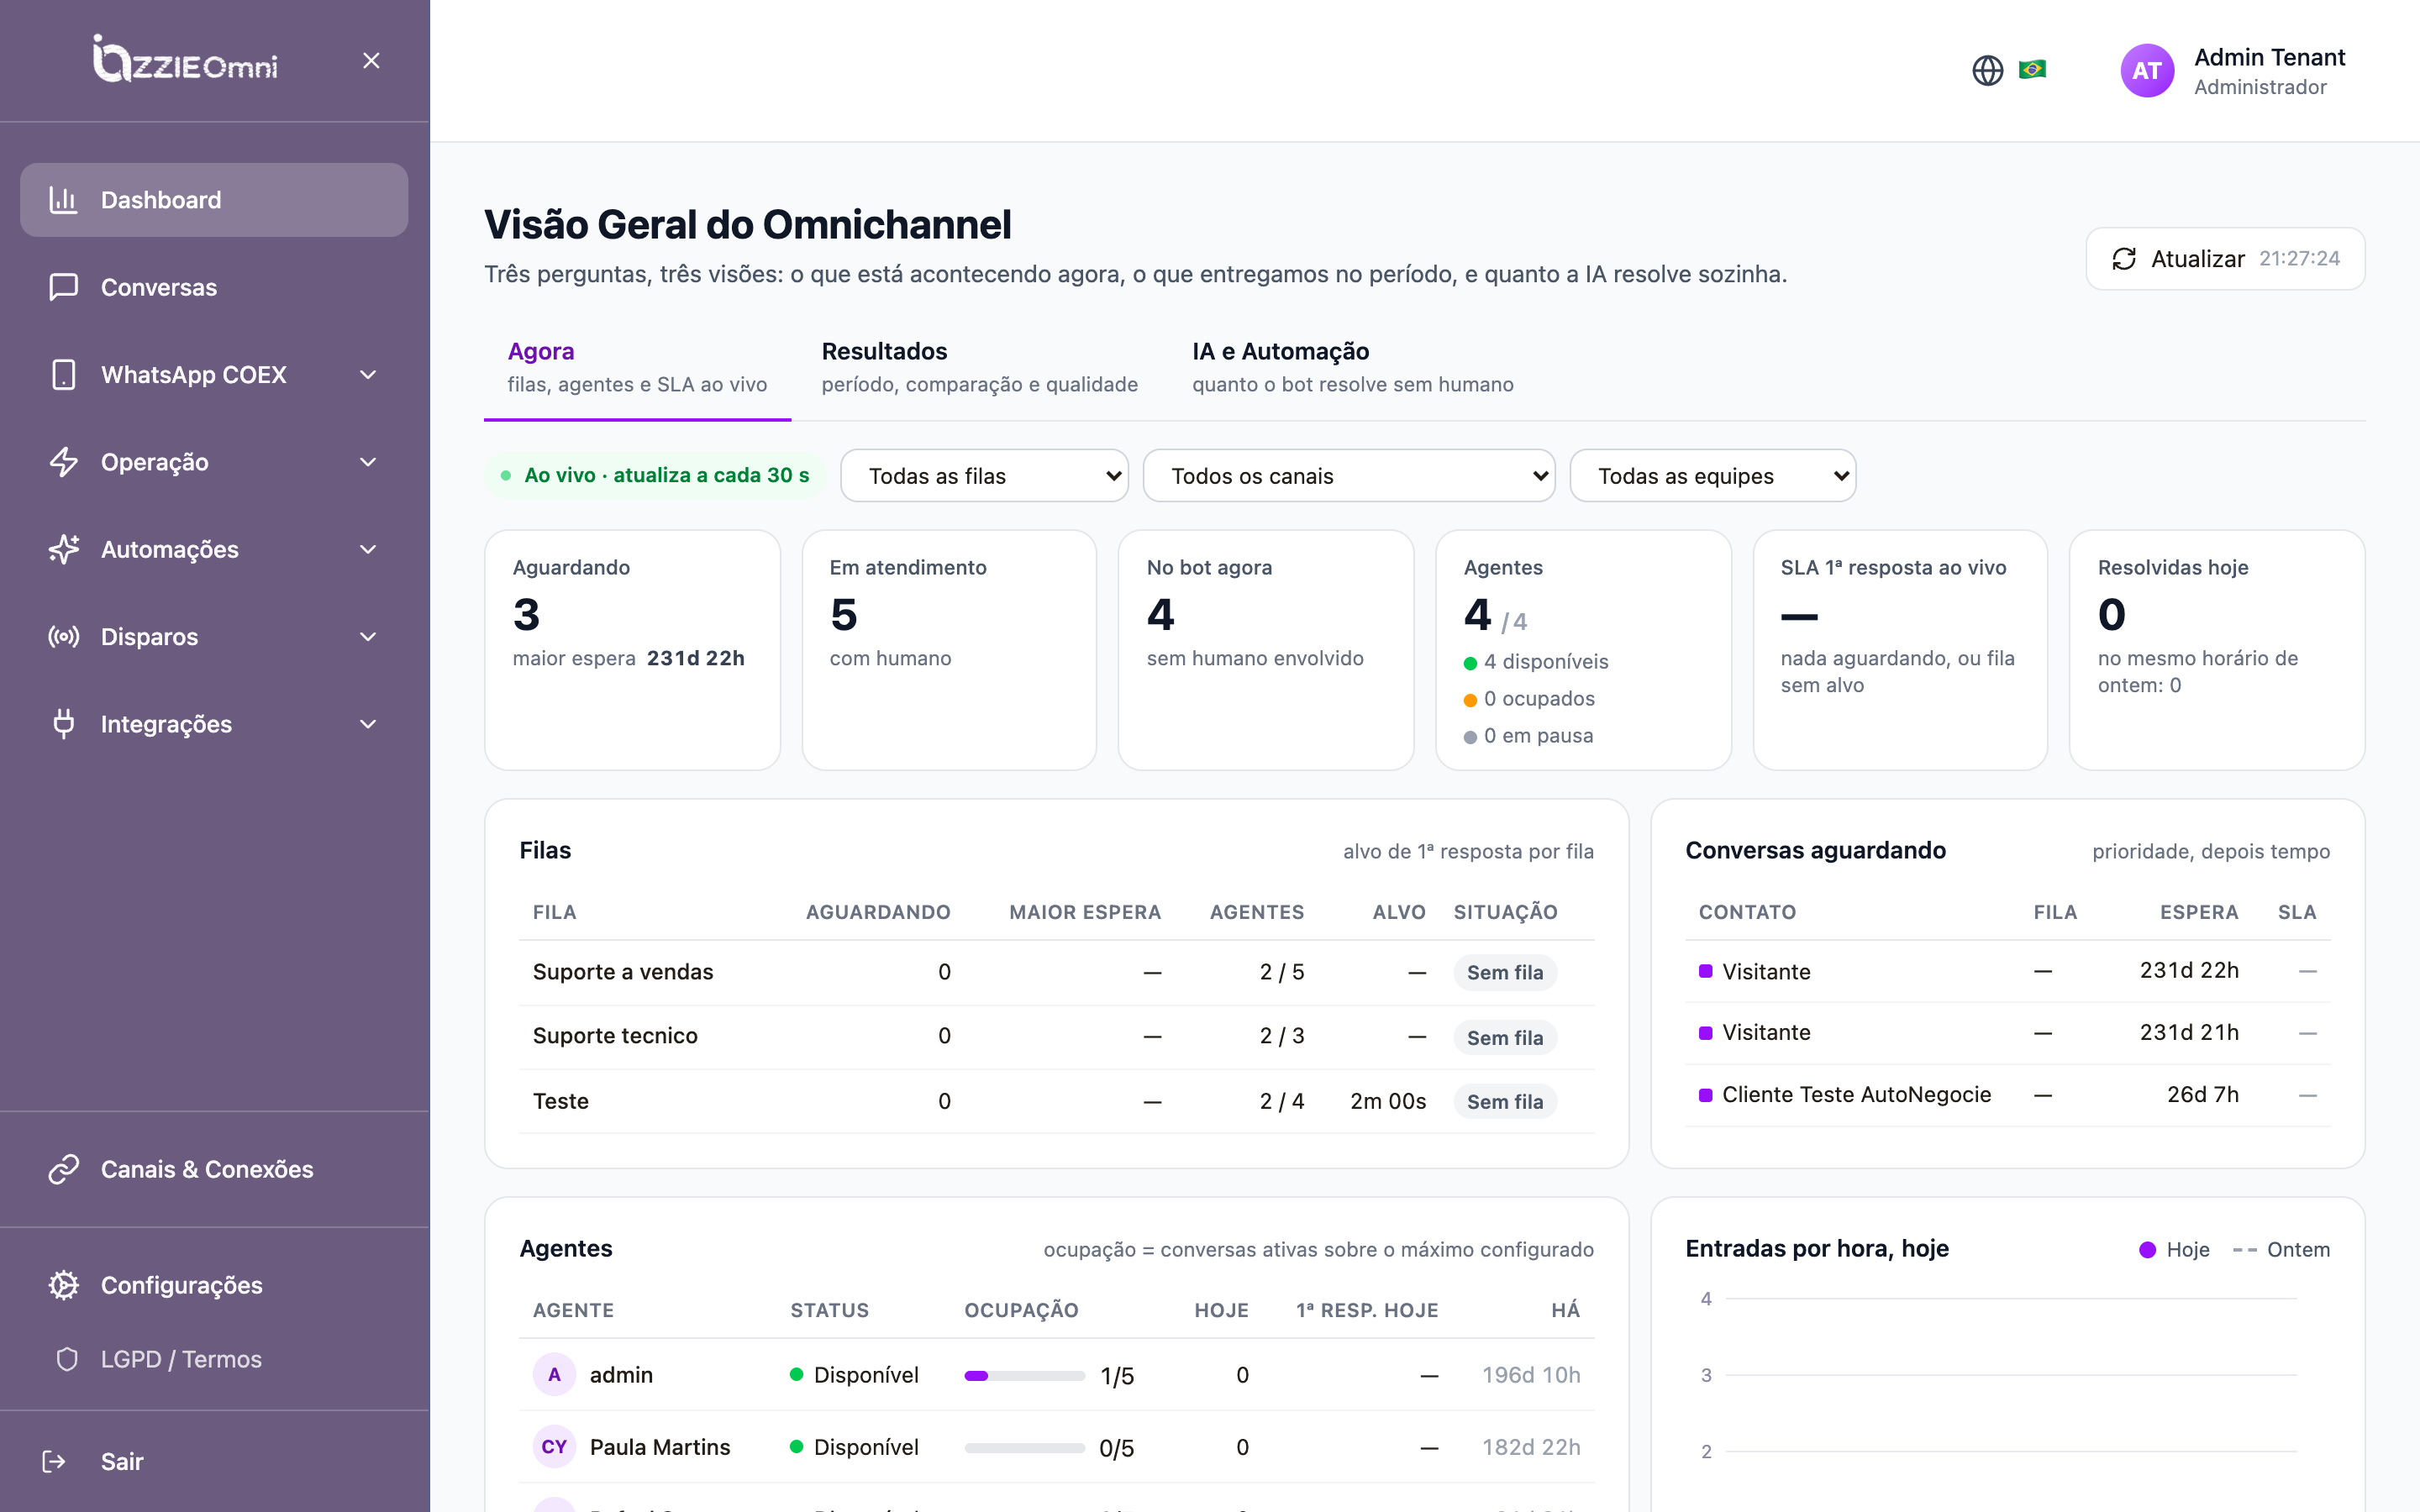Image resolution: width=2420 pixels, height=1512 pixels.
Task: Expand the WhatsApp COEX submenu chevron
Action: pos(368,374)
